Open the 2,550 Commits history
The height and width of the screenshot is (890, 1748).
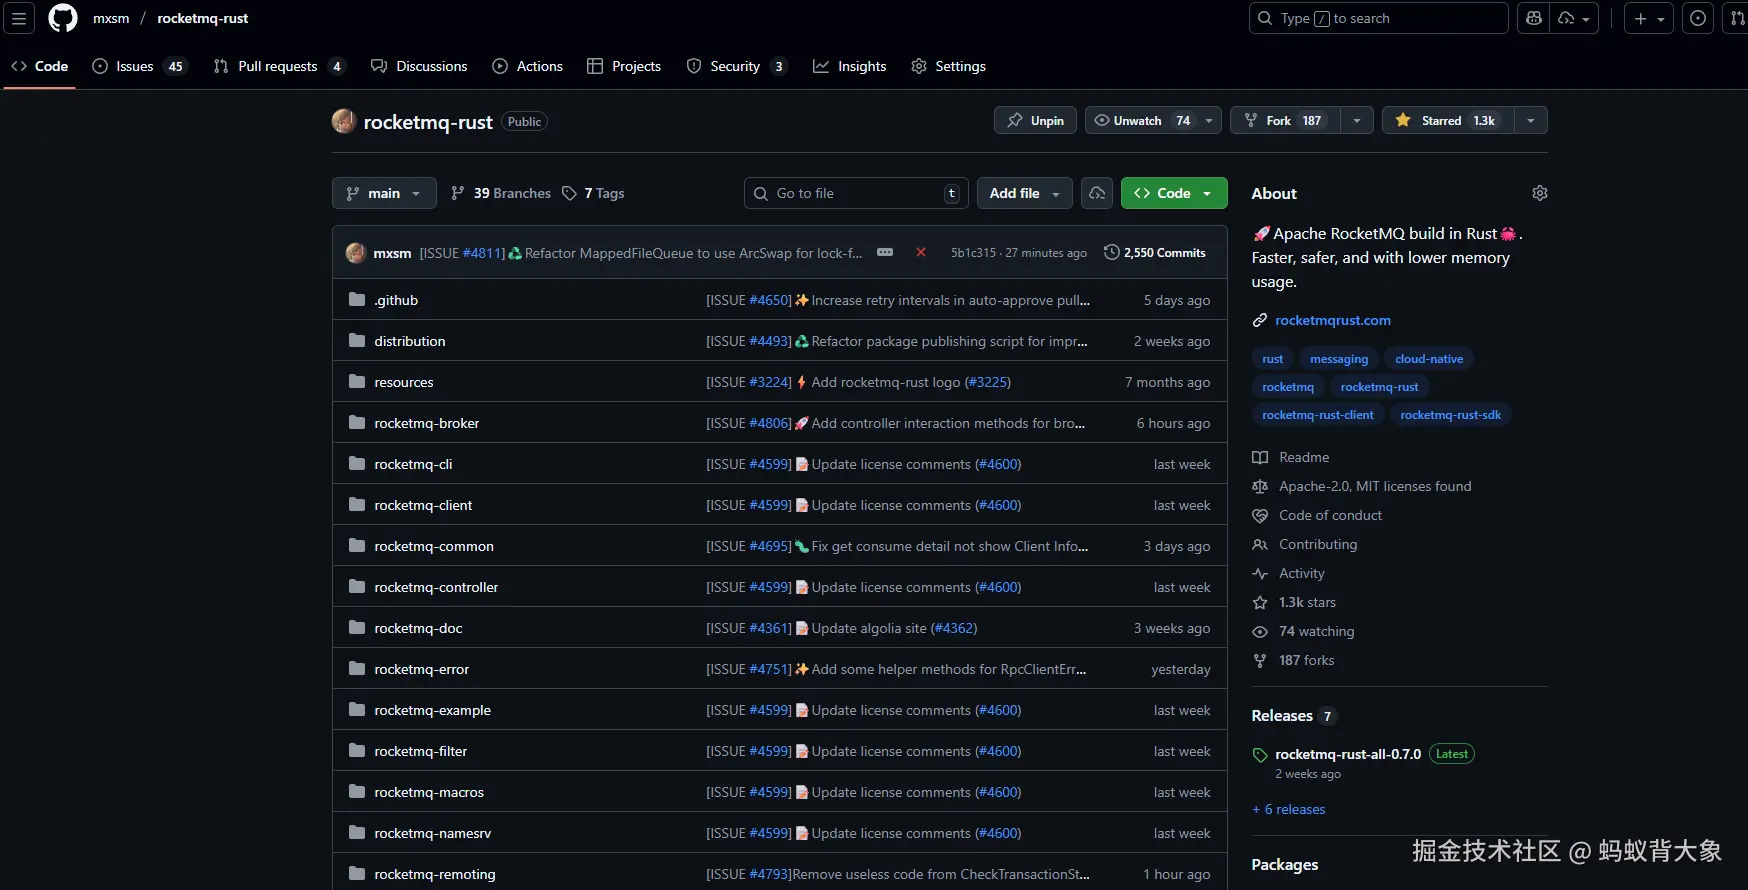[1155, 253]
